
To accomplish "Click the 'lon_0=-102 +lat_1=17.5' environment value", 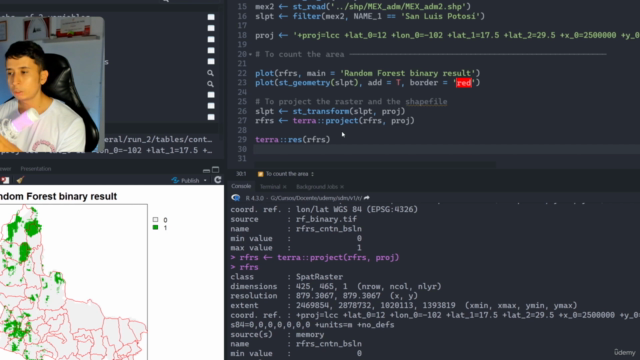I will coord(153,151).
